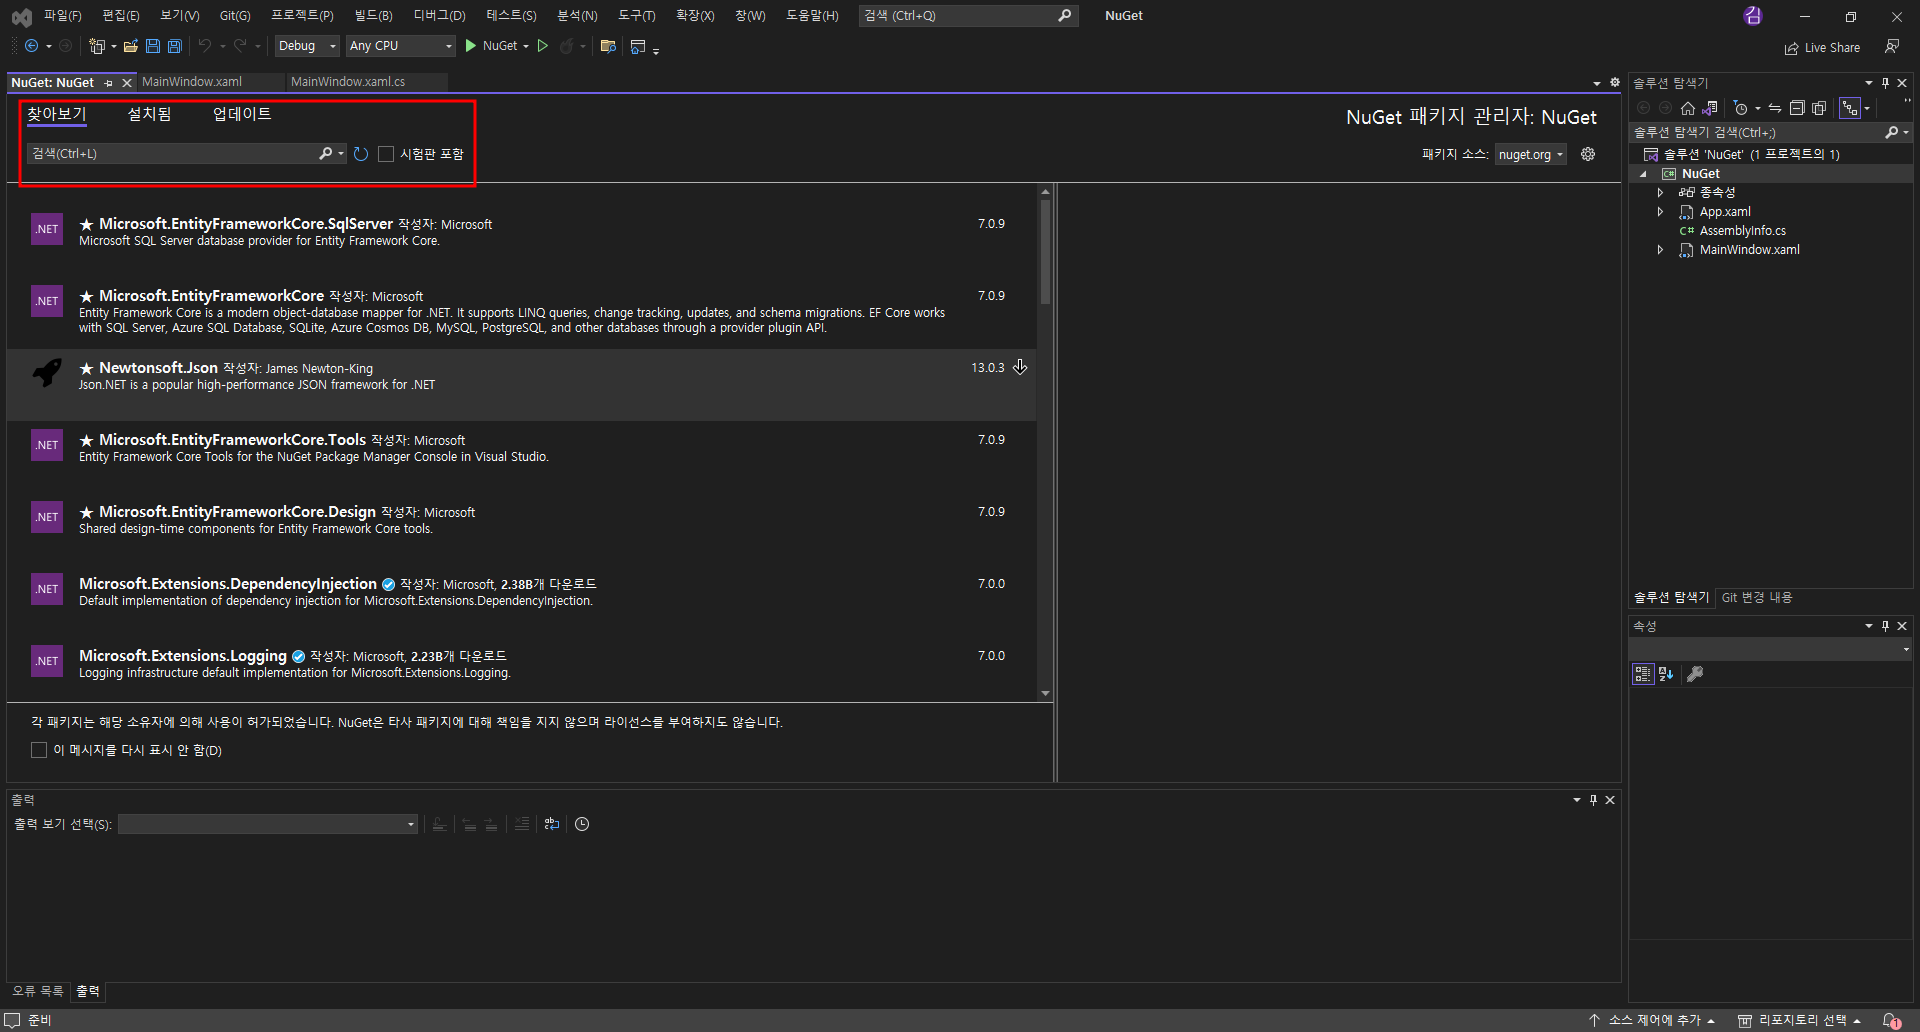This screenshot has height=1032, width=1920.
Task: Click the new project toolbar icon
Action: [97, 46]
